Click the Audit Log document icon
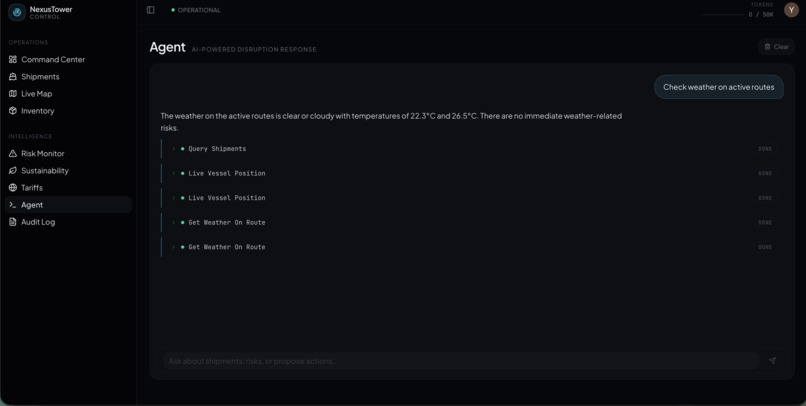This screenshot has width=806, height=406. (x=13, y=222)
